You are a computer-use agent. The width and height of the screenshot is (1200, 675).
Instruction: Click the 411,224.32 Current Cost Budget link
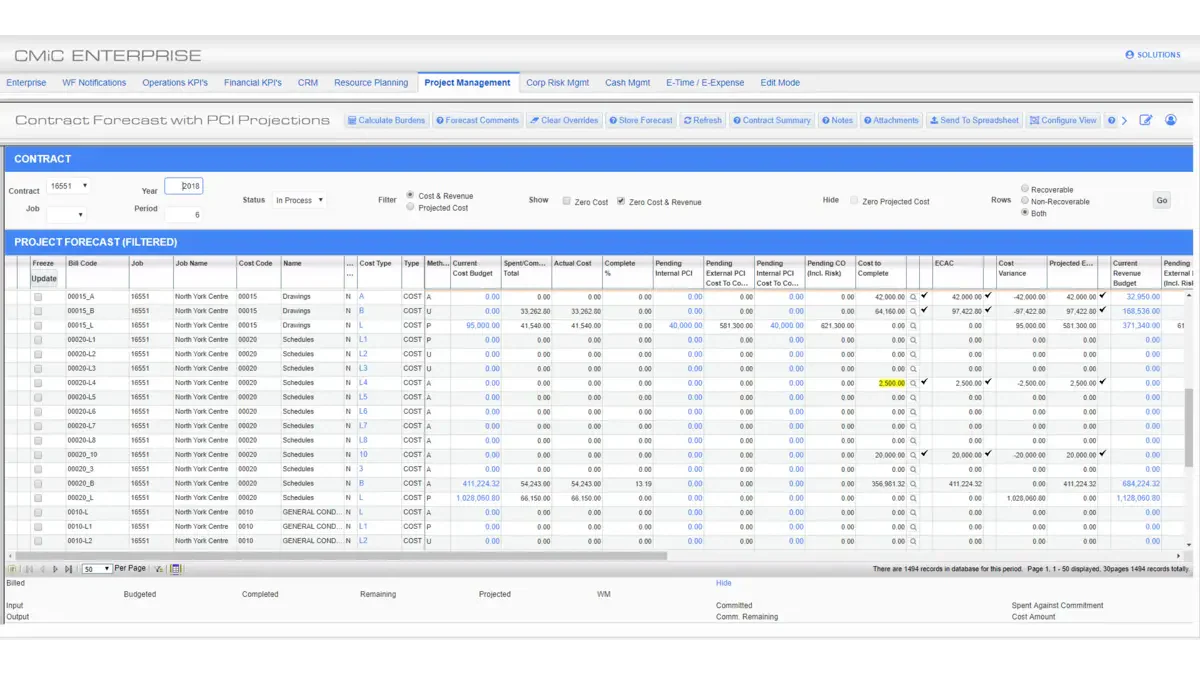481,484
